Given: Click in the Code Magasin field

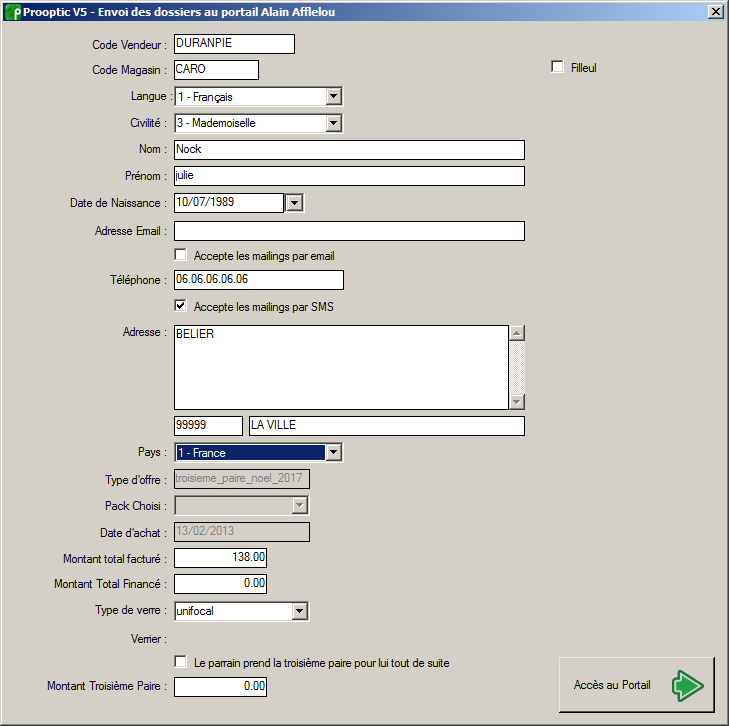Looking at the screenshot, I should point(217,70).
